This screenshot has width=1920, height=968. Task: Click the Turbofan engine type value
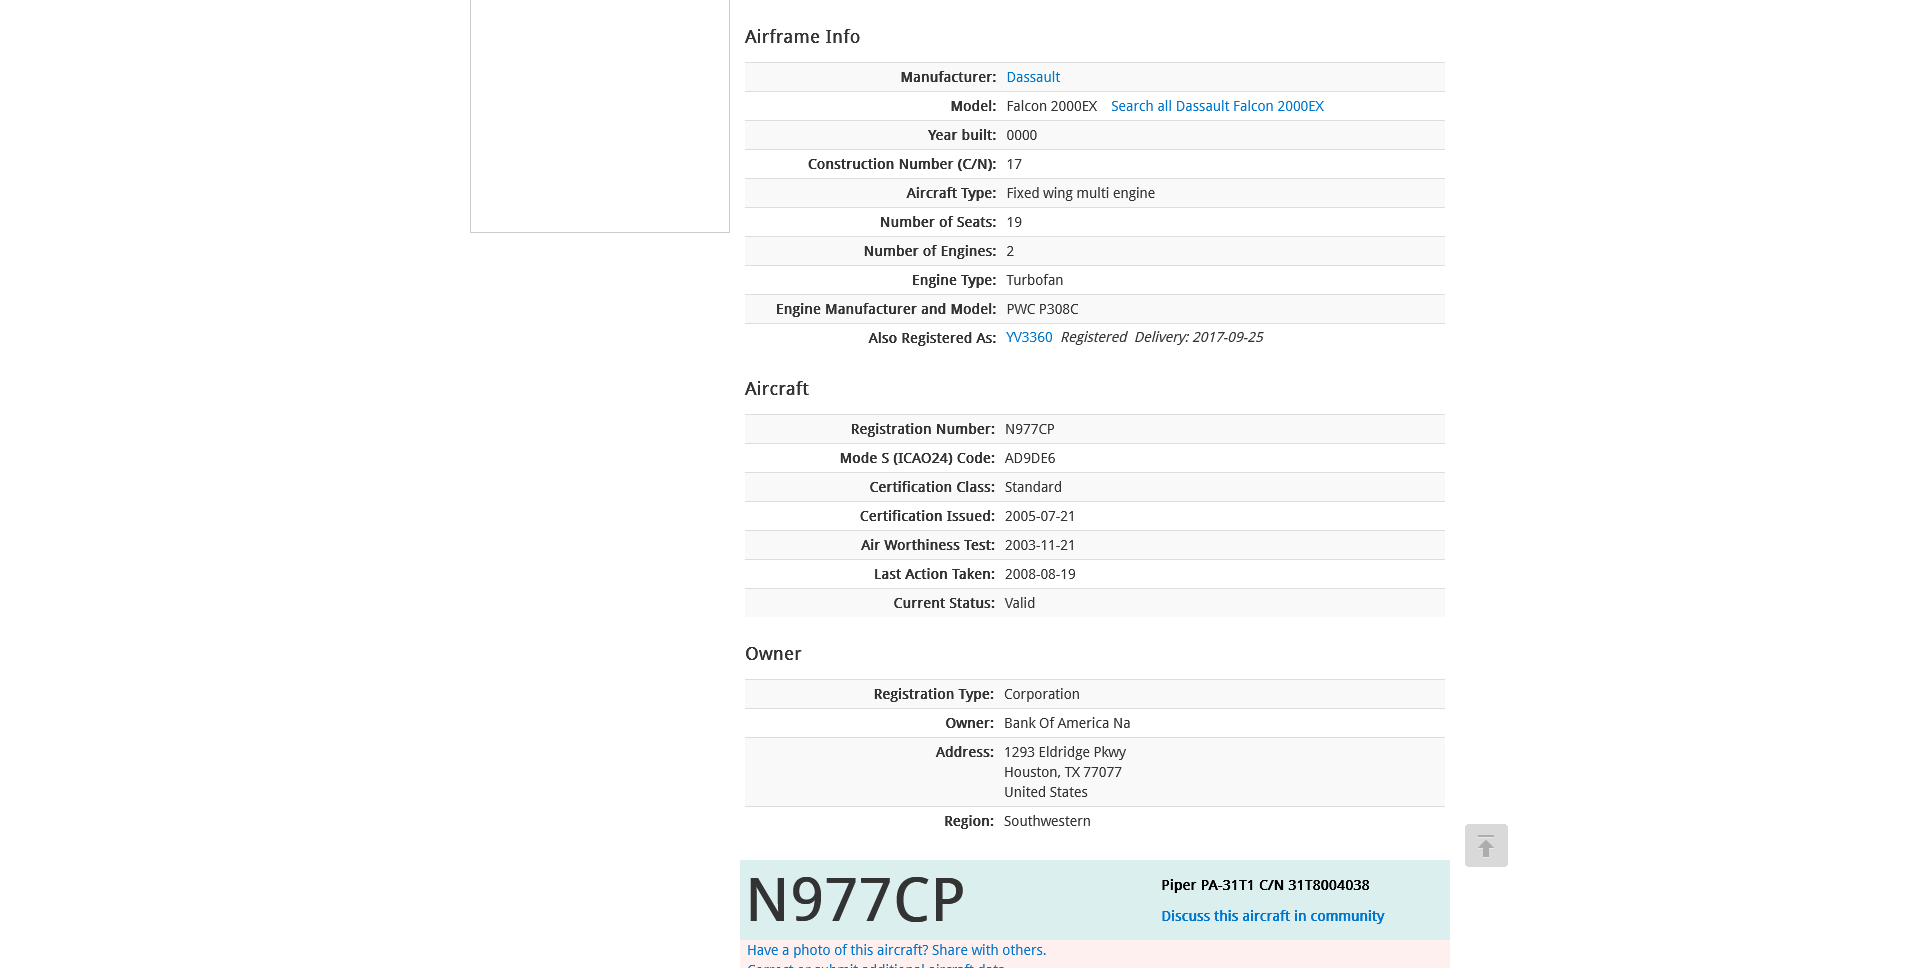[x=1034, y=280]
